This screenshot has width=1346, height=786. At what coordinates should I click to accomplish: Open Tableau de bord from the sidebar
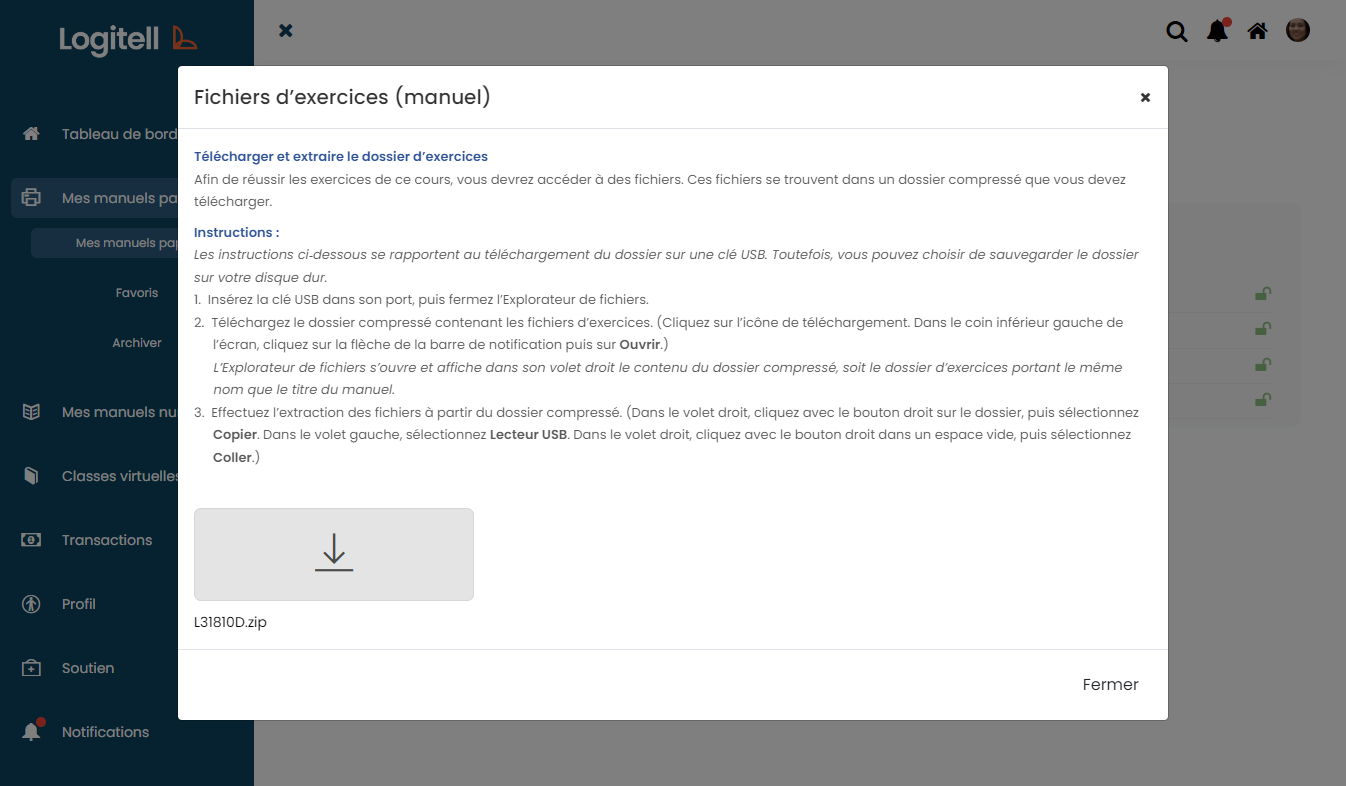click(x=31, y=133)
